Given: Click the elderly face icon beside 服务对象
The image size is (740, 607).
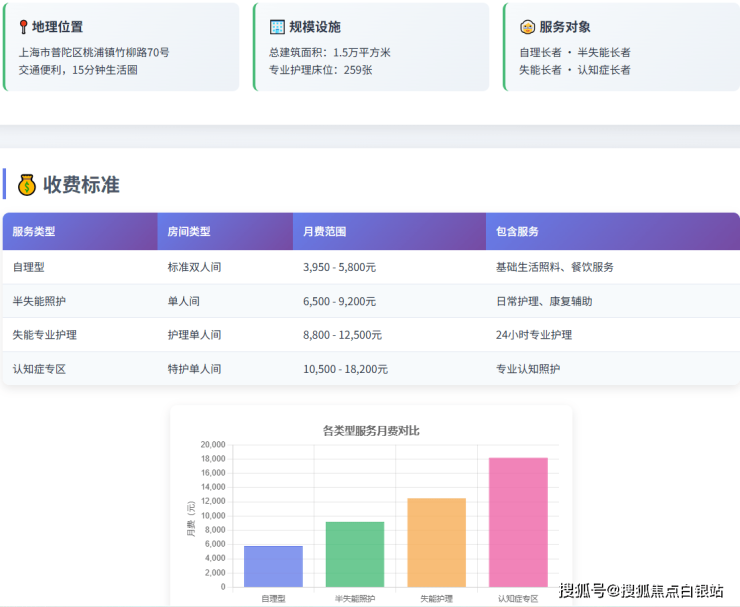Looking at the screenshot, I should 527,27.
